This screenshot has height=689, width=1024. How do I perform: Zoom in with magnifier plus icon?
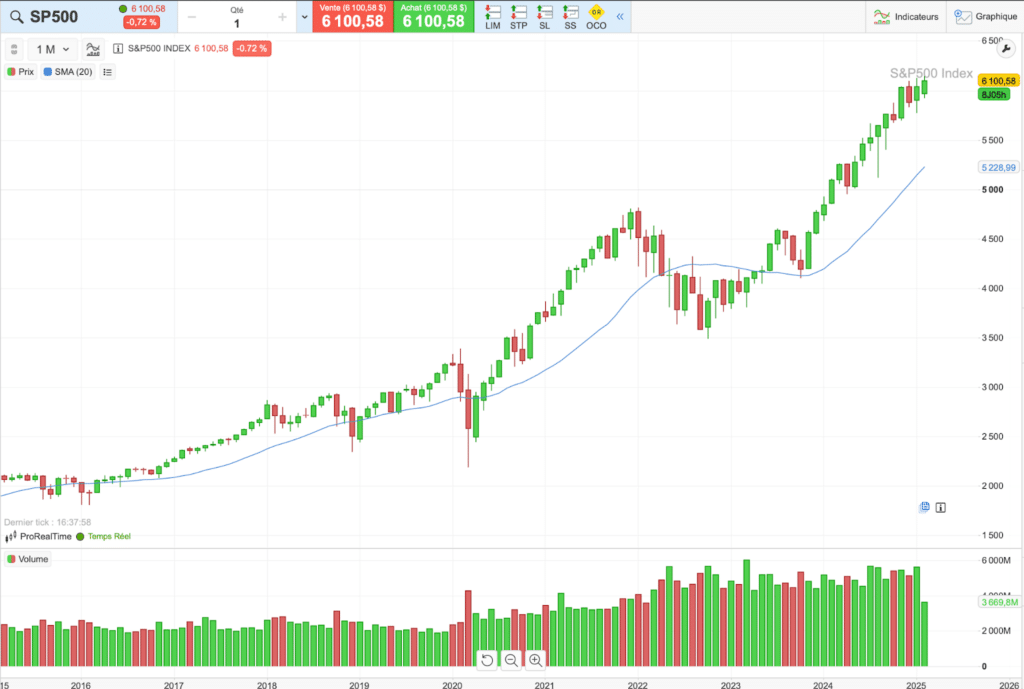(x=536, y=660)
